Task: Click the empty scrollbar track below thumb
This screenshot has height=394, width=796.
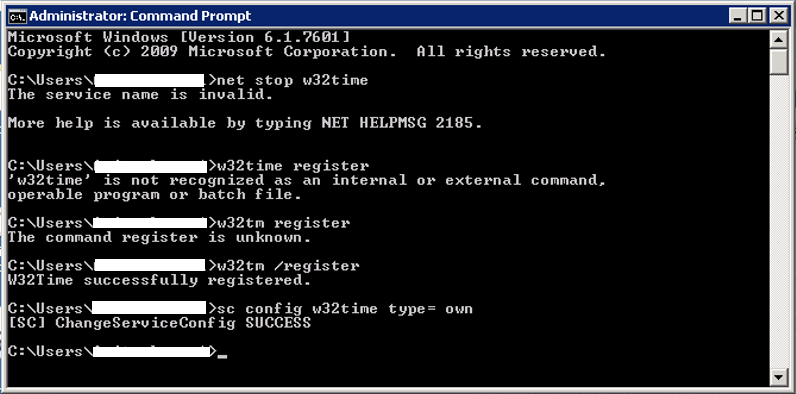Action: [778, 222]
